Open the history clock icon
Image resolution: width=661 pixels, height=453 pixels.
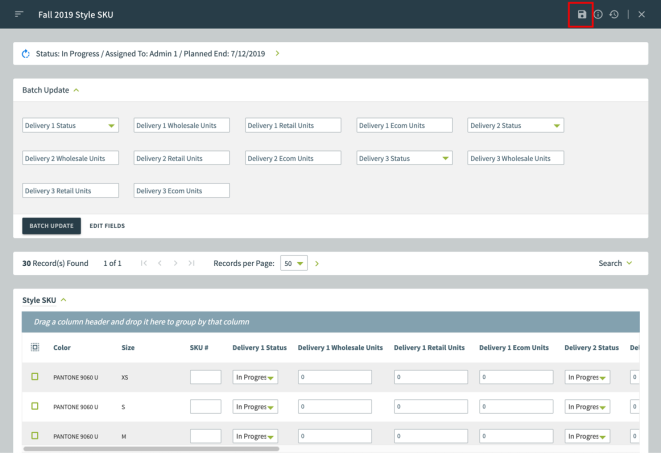tap(613, 14)
